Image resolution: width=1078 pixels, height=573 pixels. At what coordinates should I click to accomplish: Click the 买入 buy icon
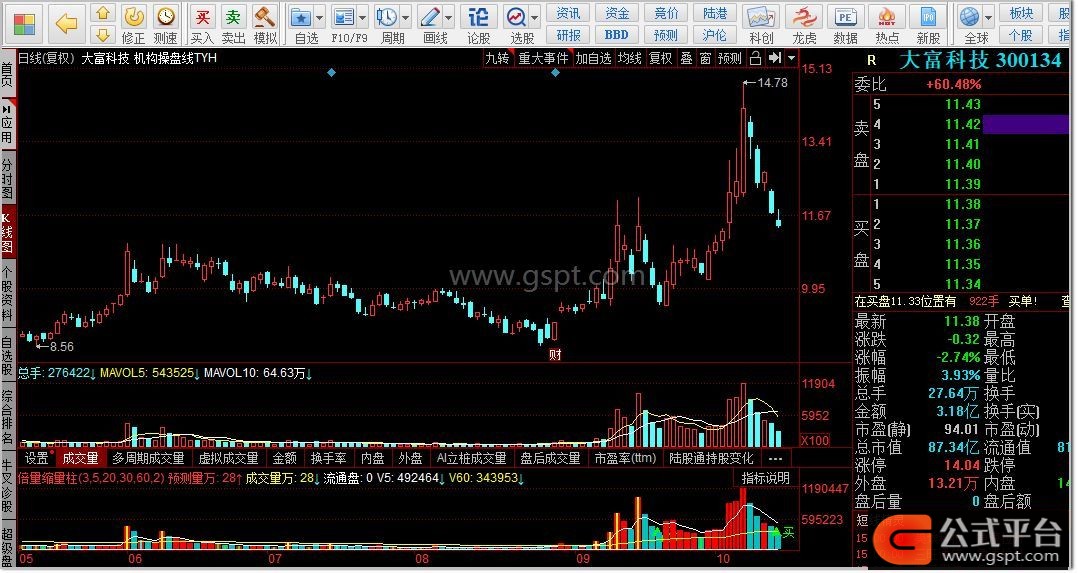pyautogui.click(x=202, y=24)
